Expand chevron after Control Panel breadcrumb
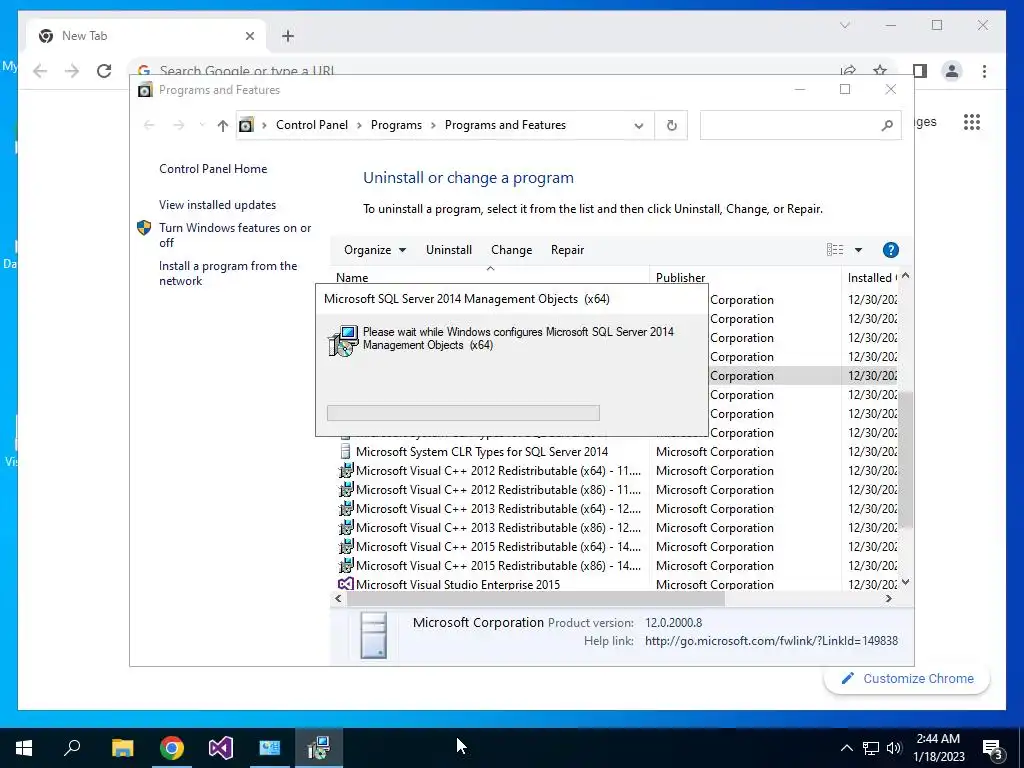The height and width of the screenshot is (768, 1024). point(359,125)
